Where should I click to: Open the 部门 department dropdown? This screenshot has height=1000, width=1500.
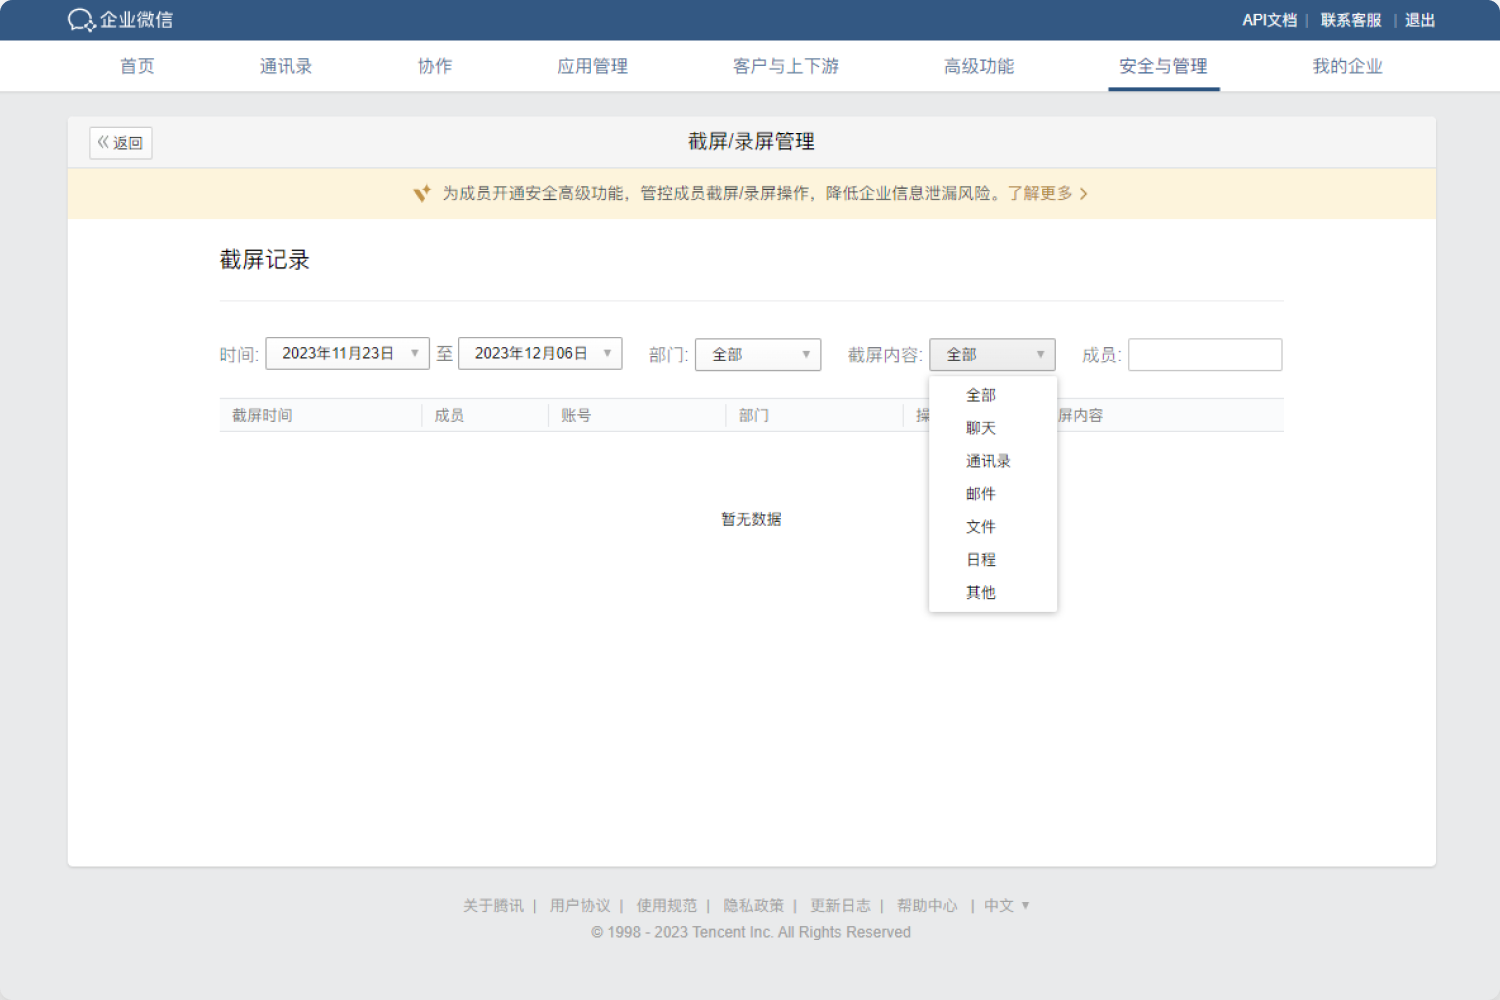point(757,354)
